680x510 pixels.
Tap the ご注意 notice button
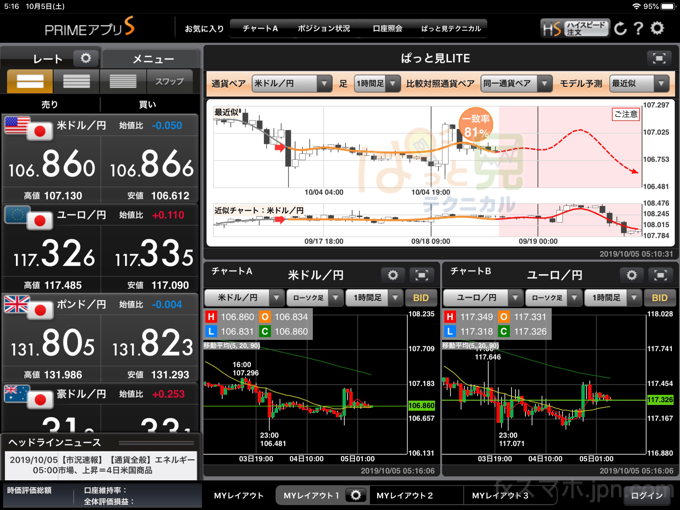click(x=626, y=114)
